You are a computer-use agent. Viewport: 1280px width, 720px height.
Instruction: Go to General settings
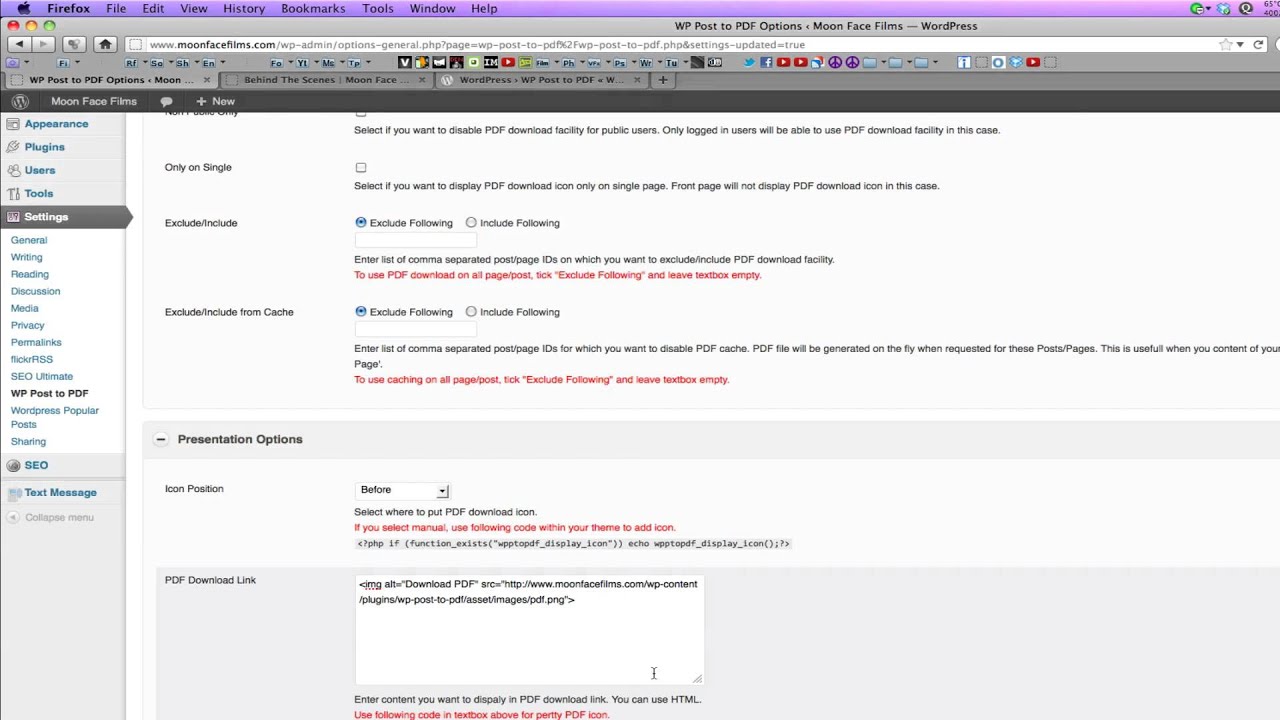pos(29,240)
